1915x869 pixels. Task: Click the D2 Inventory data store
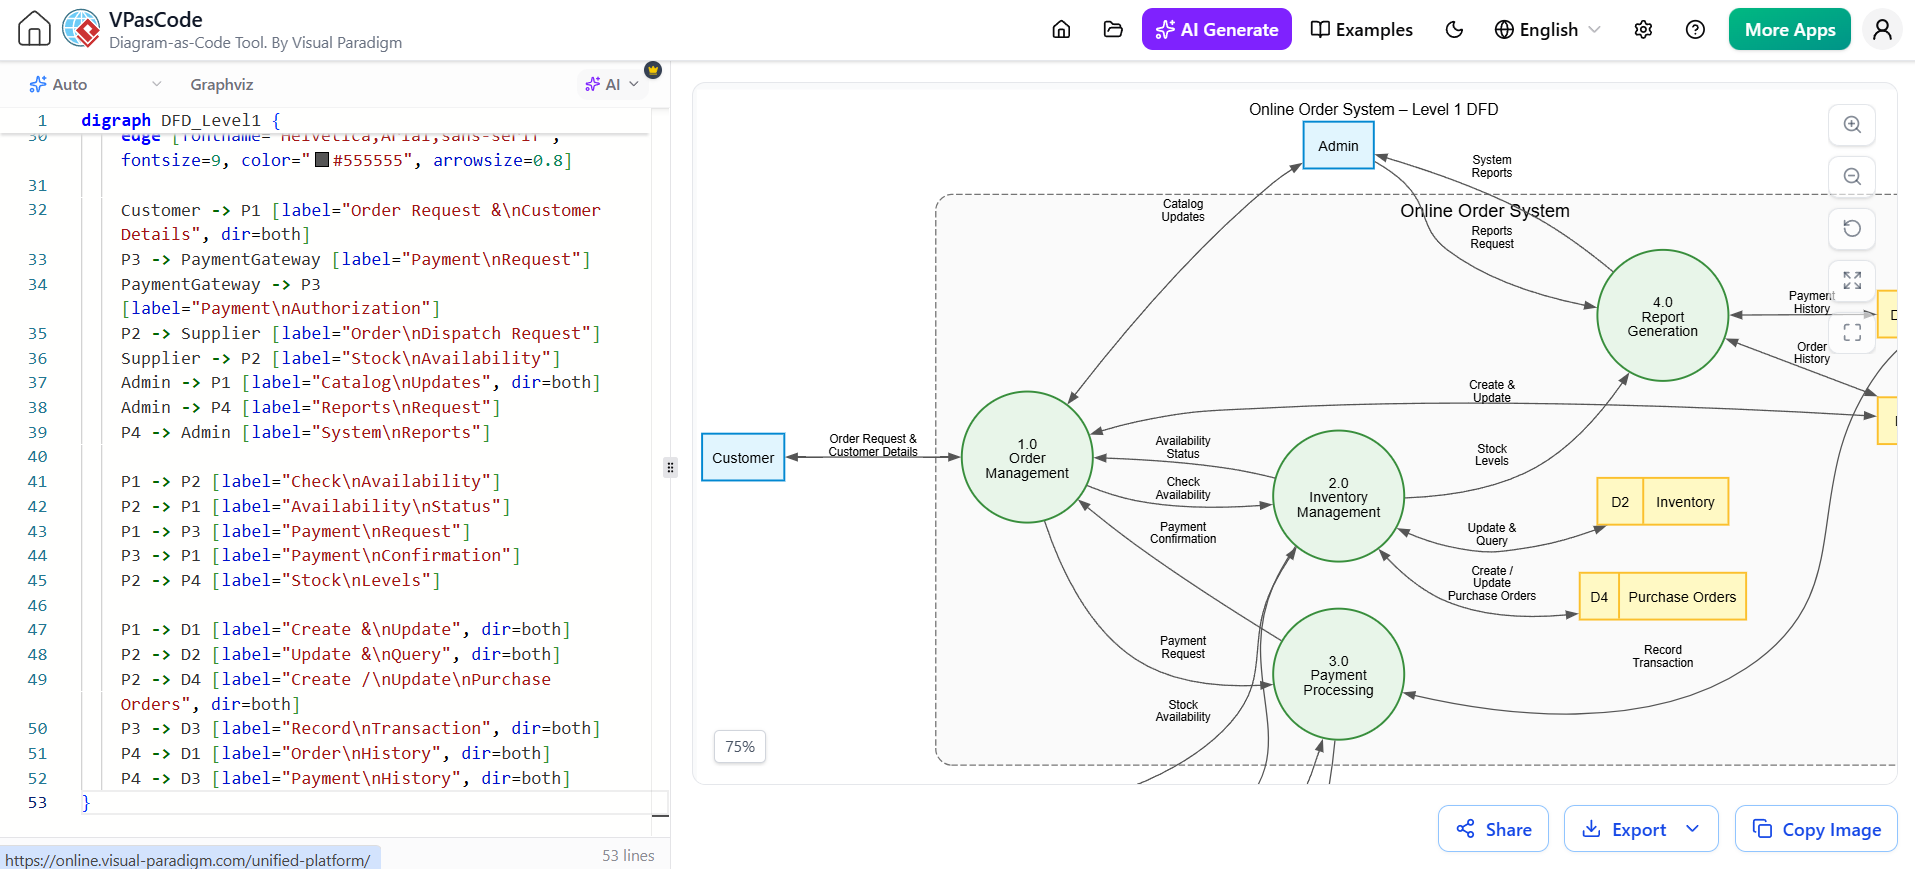(1662, 502)
